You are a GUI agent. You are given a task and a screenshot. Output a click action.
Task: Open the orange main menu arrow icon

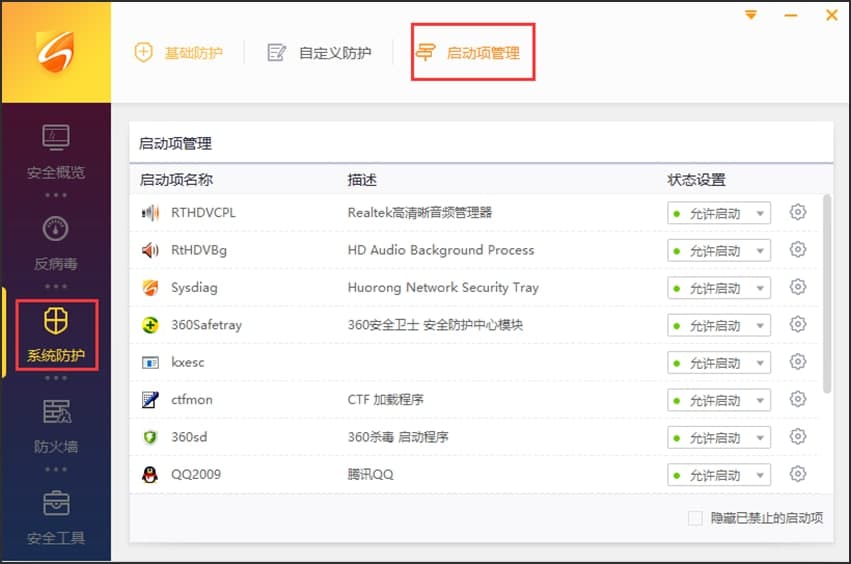pyautogui.click(x=751, y=15)
